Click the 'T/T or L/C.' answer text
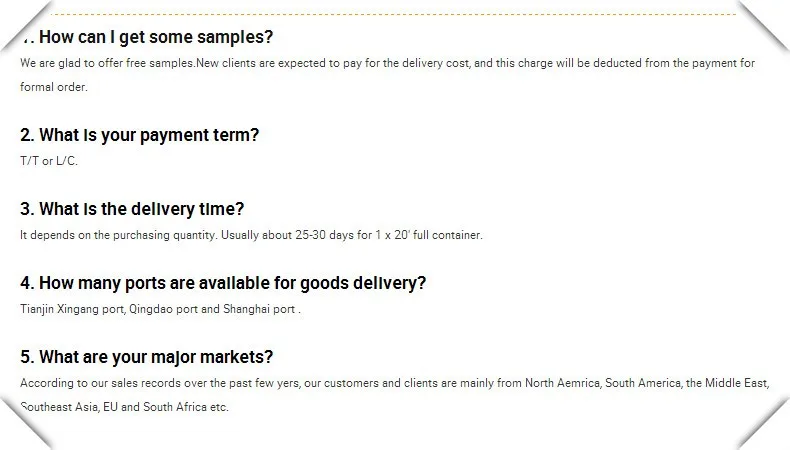 click(49, 161)
